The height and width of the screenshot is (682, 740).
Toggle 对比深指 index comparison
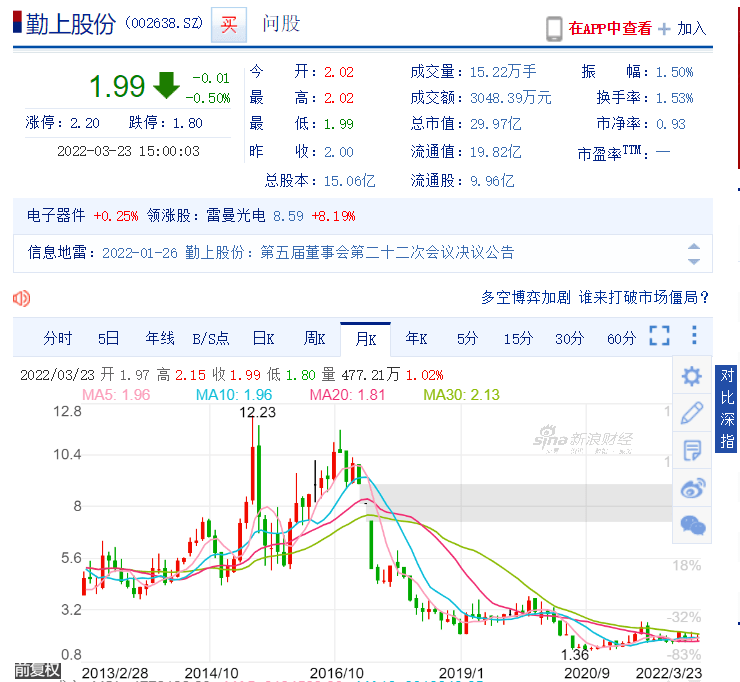click(x=726, y=409)
